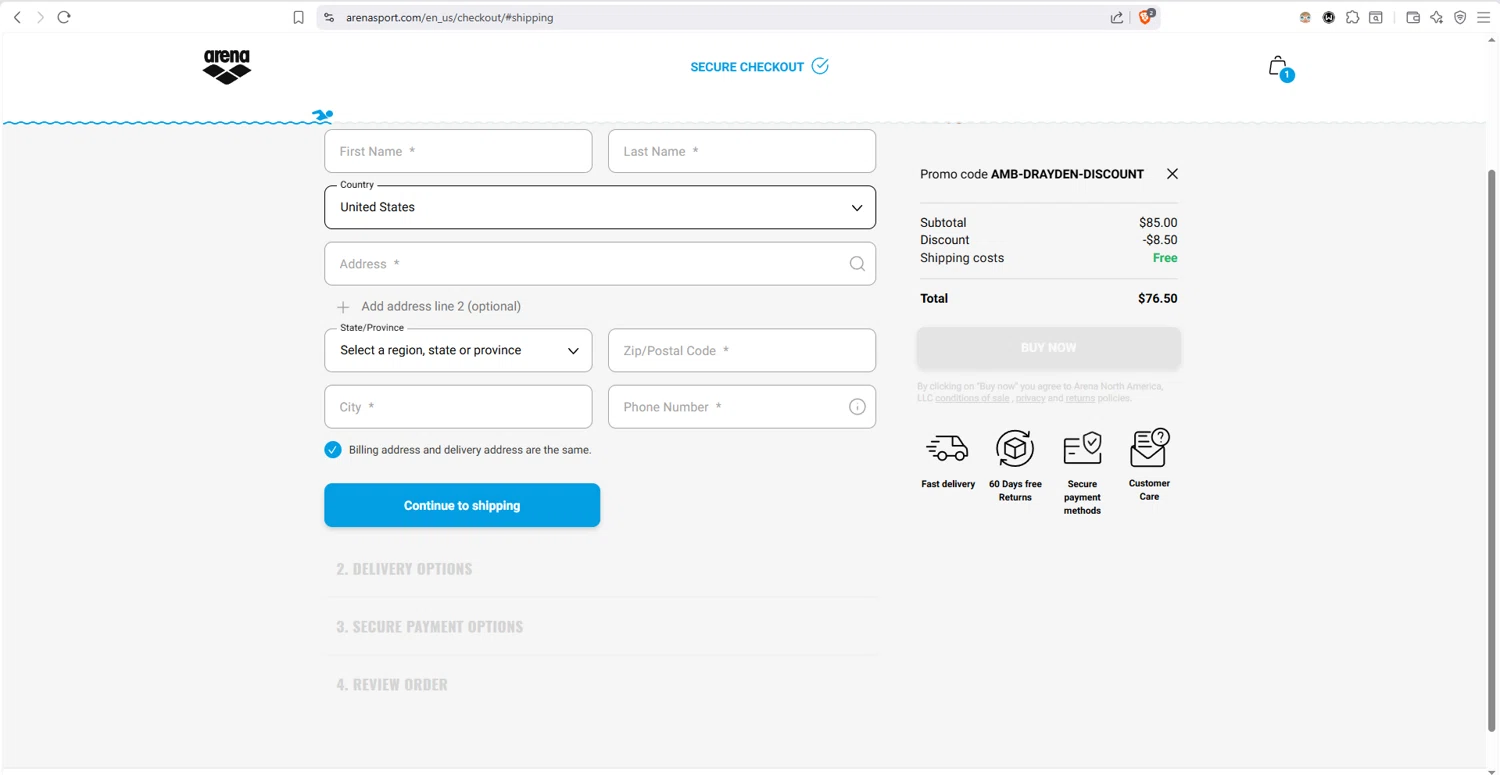The height and width of the screenshot is (775, 1500).
Task: Click the Phone Number field
Action: (x=742, y=407)
